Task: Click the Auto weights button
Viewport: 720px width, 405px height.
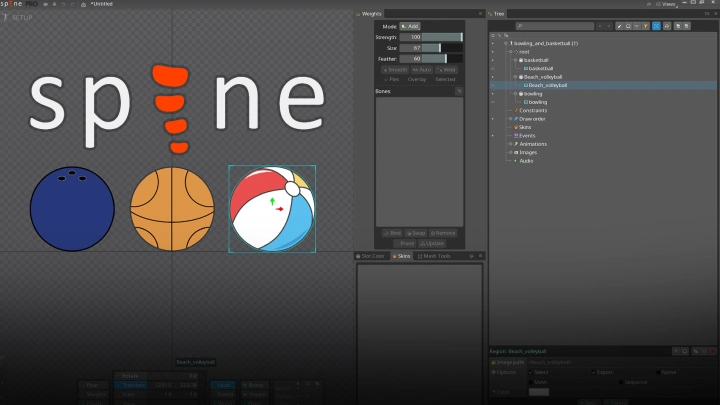Action: click(422, 70)
